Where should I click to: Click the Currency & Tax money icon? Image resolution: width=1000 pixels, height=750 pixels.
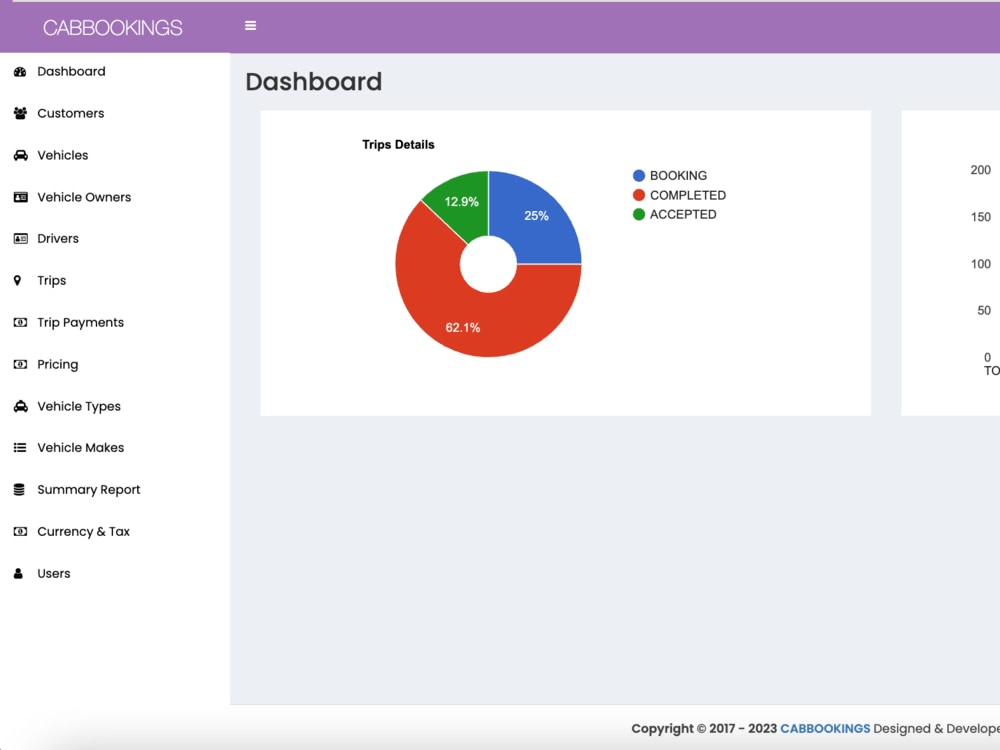[x=20, y=531]
